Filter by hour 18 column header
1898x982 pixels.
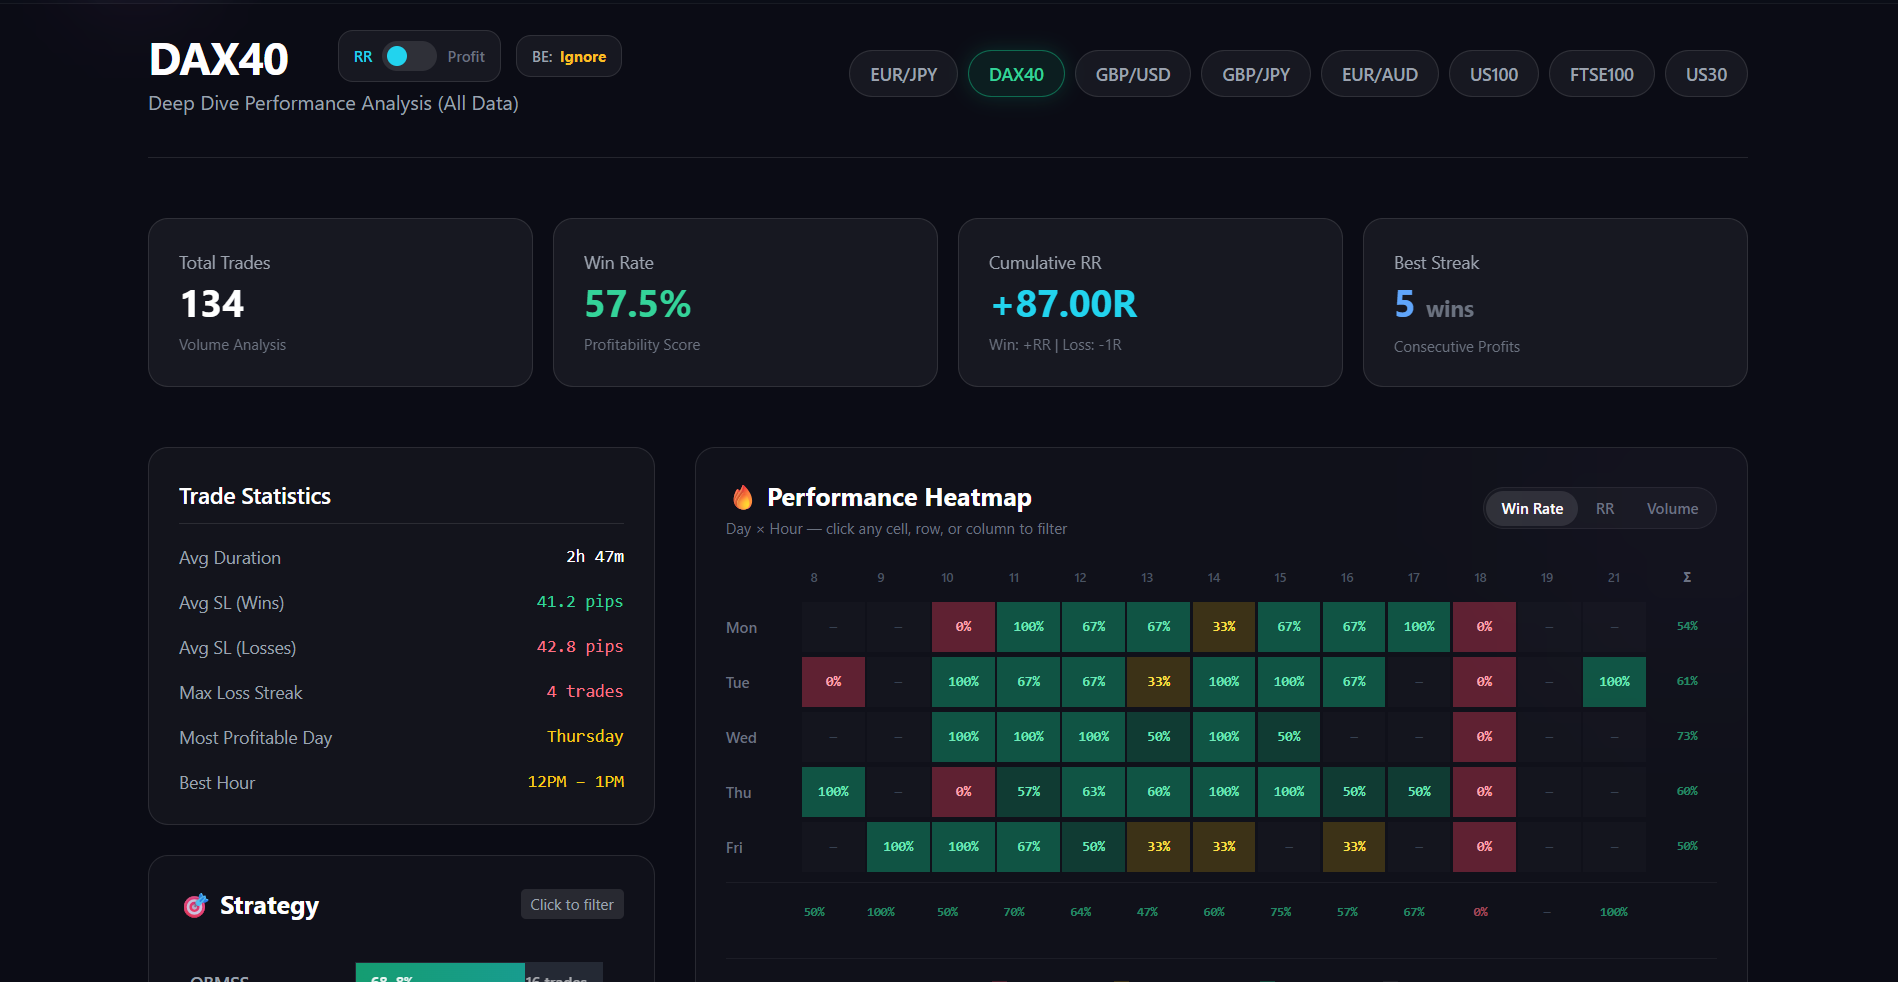(1480, 577)
